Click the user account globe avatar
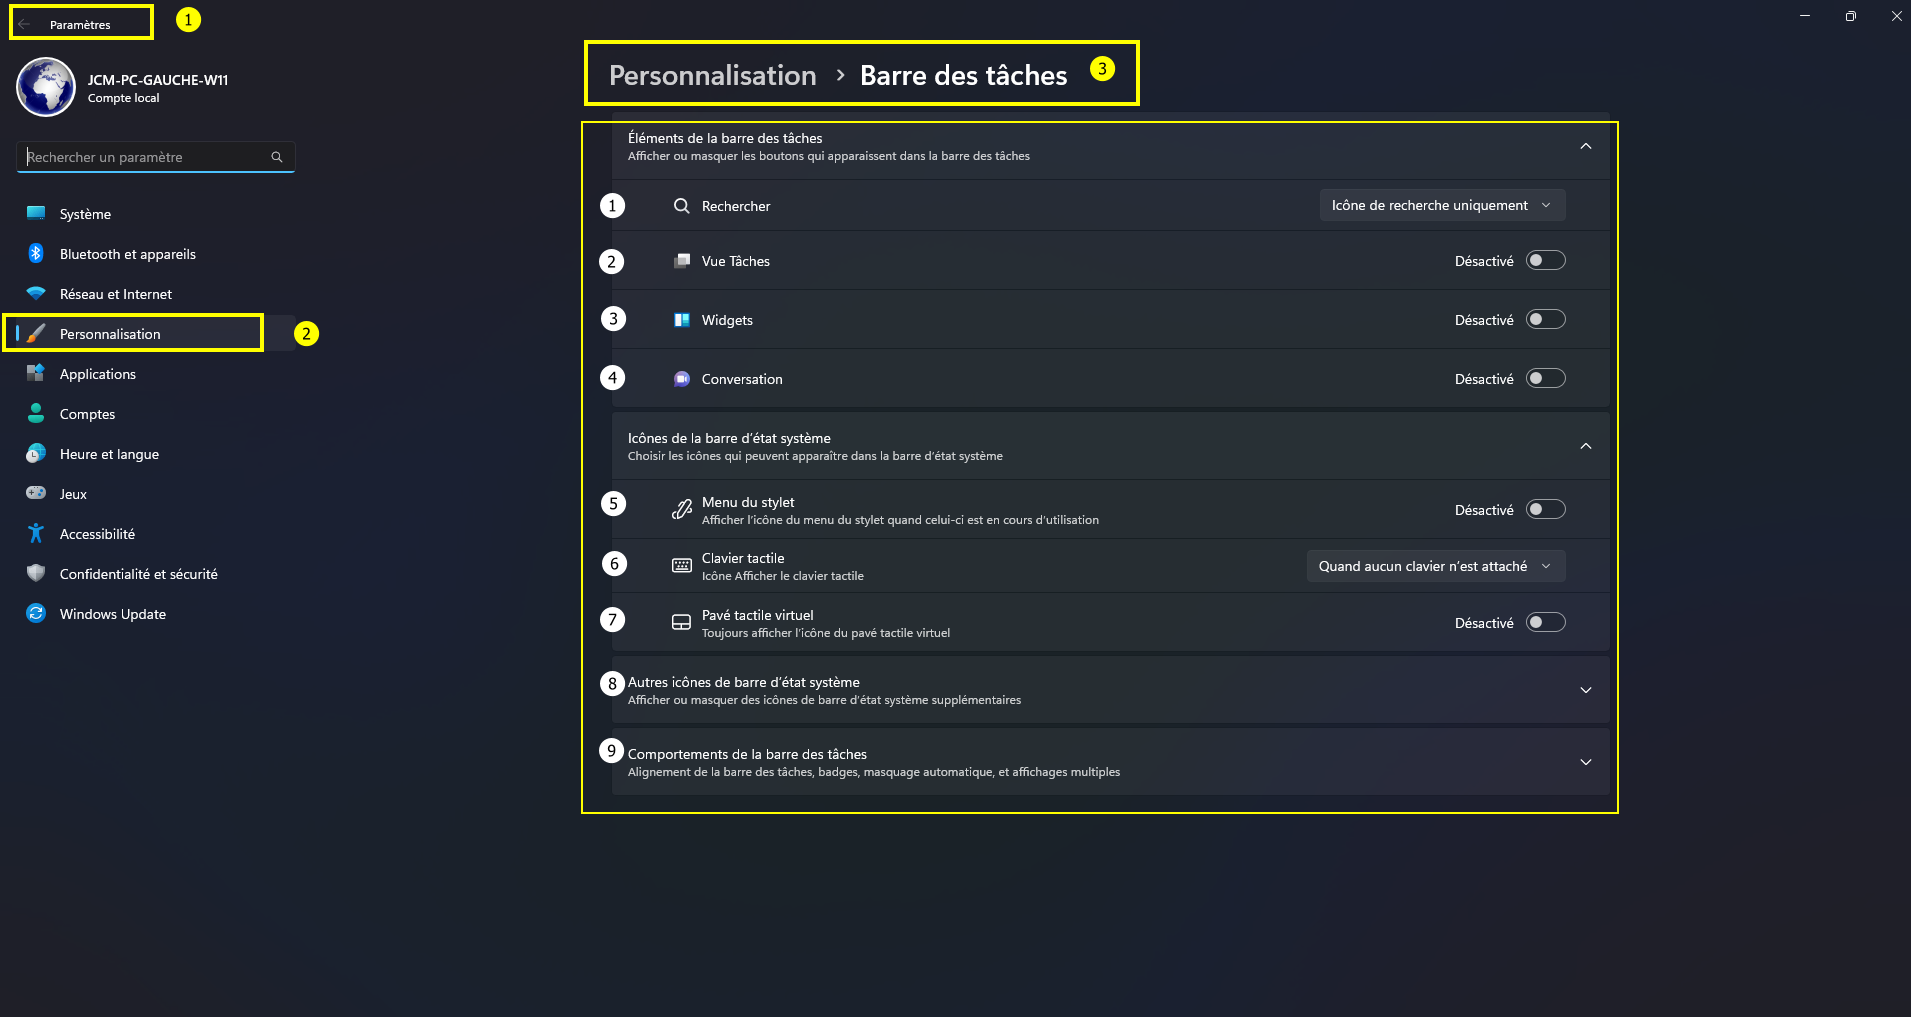This screenshot has height=1017, width=1911. tap(46, 87)
